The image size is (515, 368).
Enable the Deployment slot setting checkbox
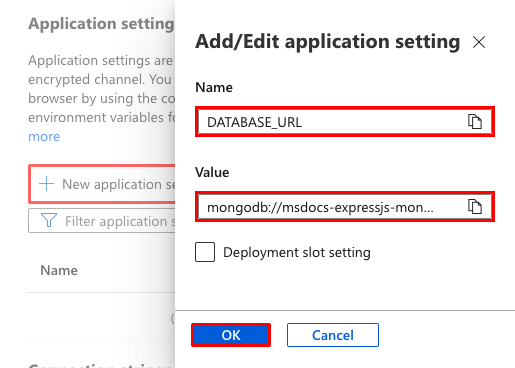205,252
